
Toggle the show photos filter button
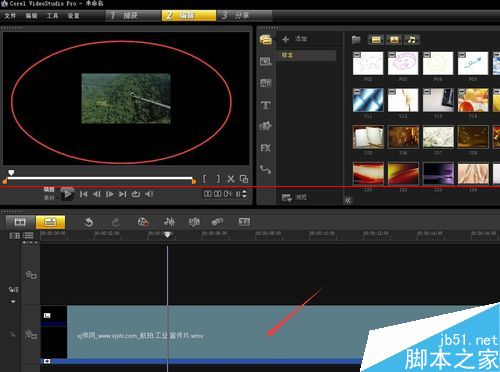coord(394,40)
